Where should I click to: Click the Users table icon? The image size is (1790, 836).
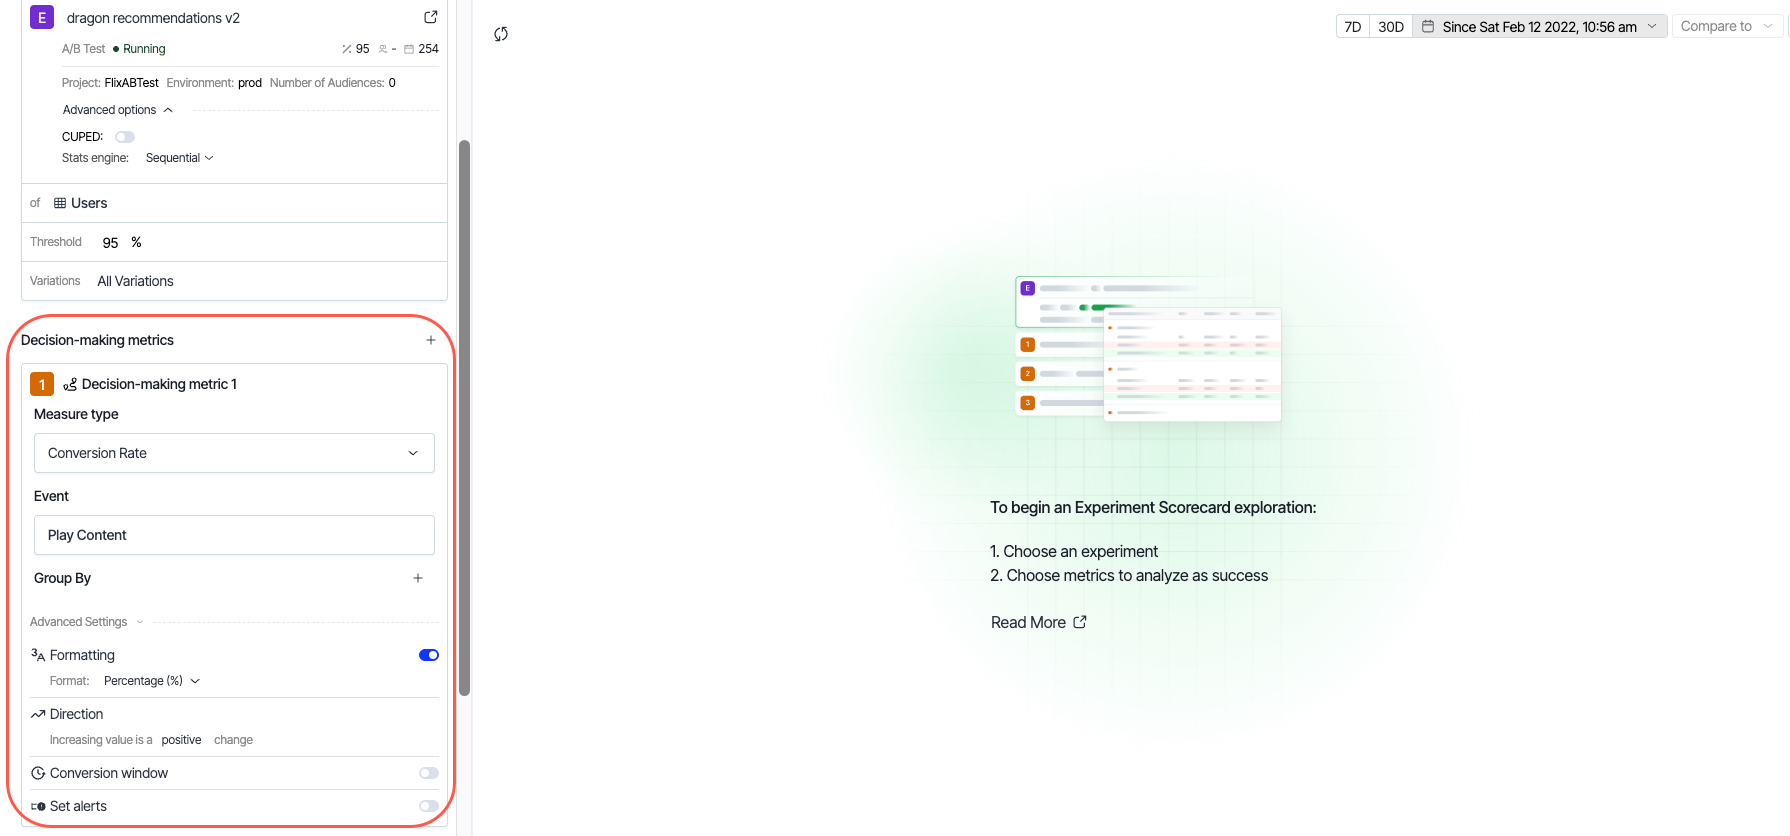click(x=60, y=203)
